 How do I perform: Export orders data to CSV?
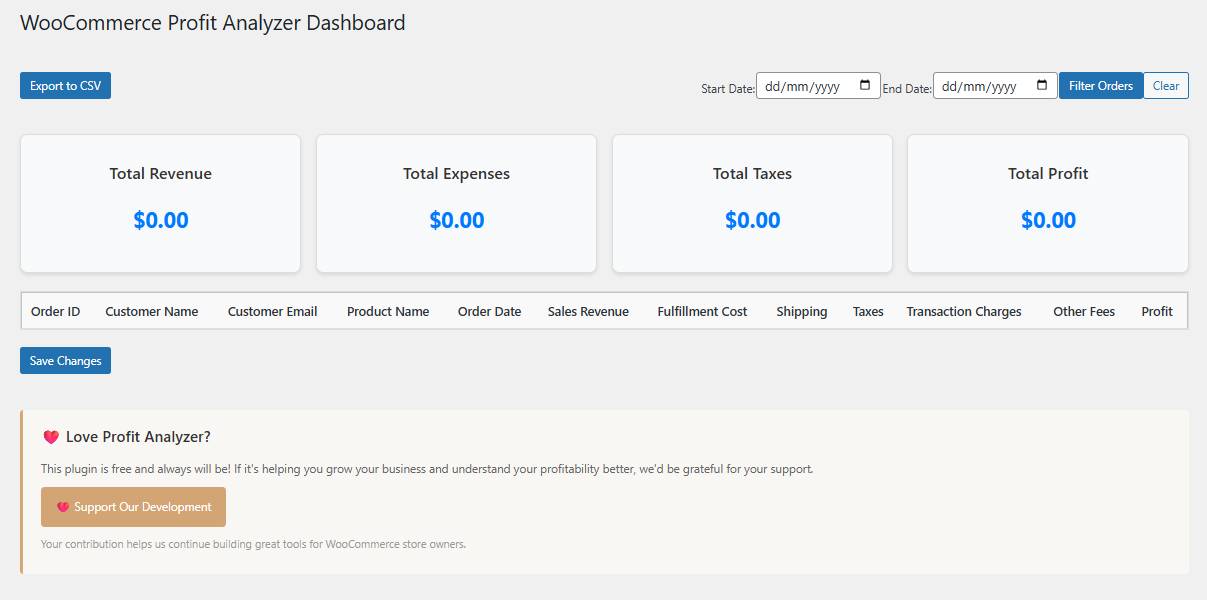coord(64,85)
